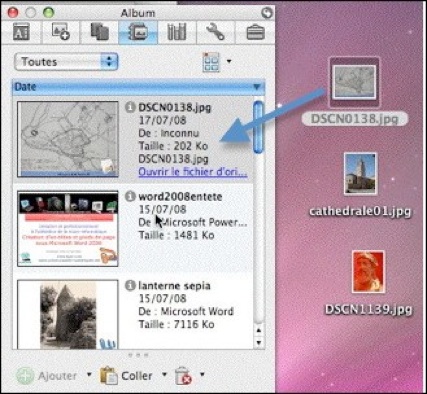Open the Citations pages toolbar icon
427x394 pixels.
tap(100, 32)
